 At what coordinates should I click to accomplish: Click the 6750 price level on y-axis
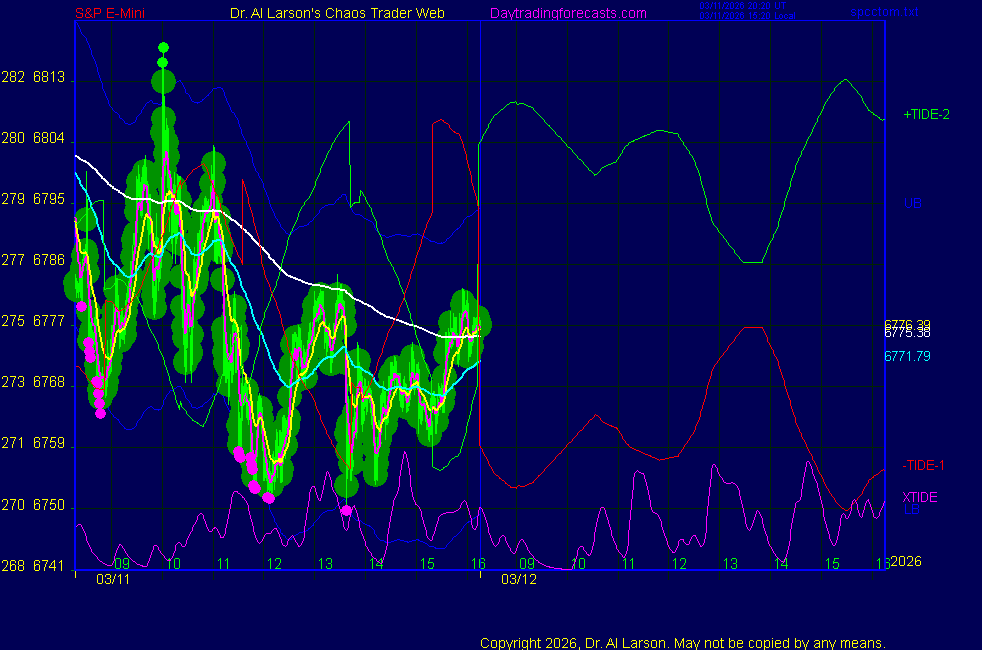pos(48,506)
